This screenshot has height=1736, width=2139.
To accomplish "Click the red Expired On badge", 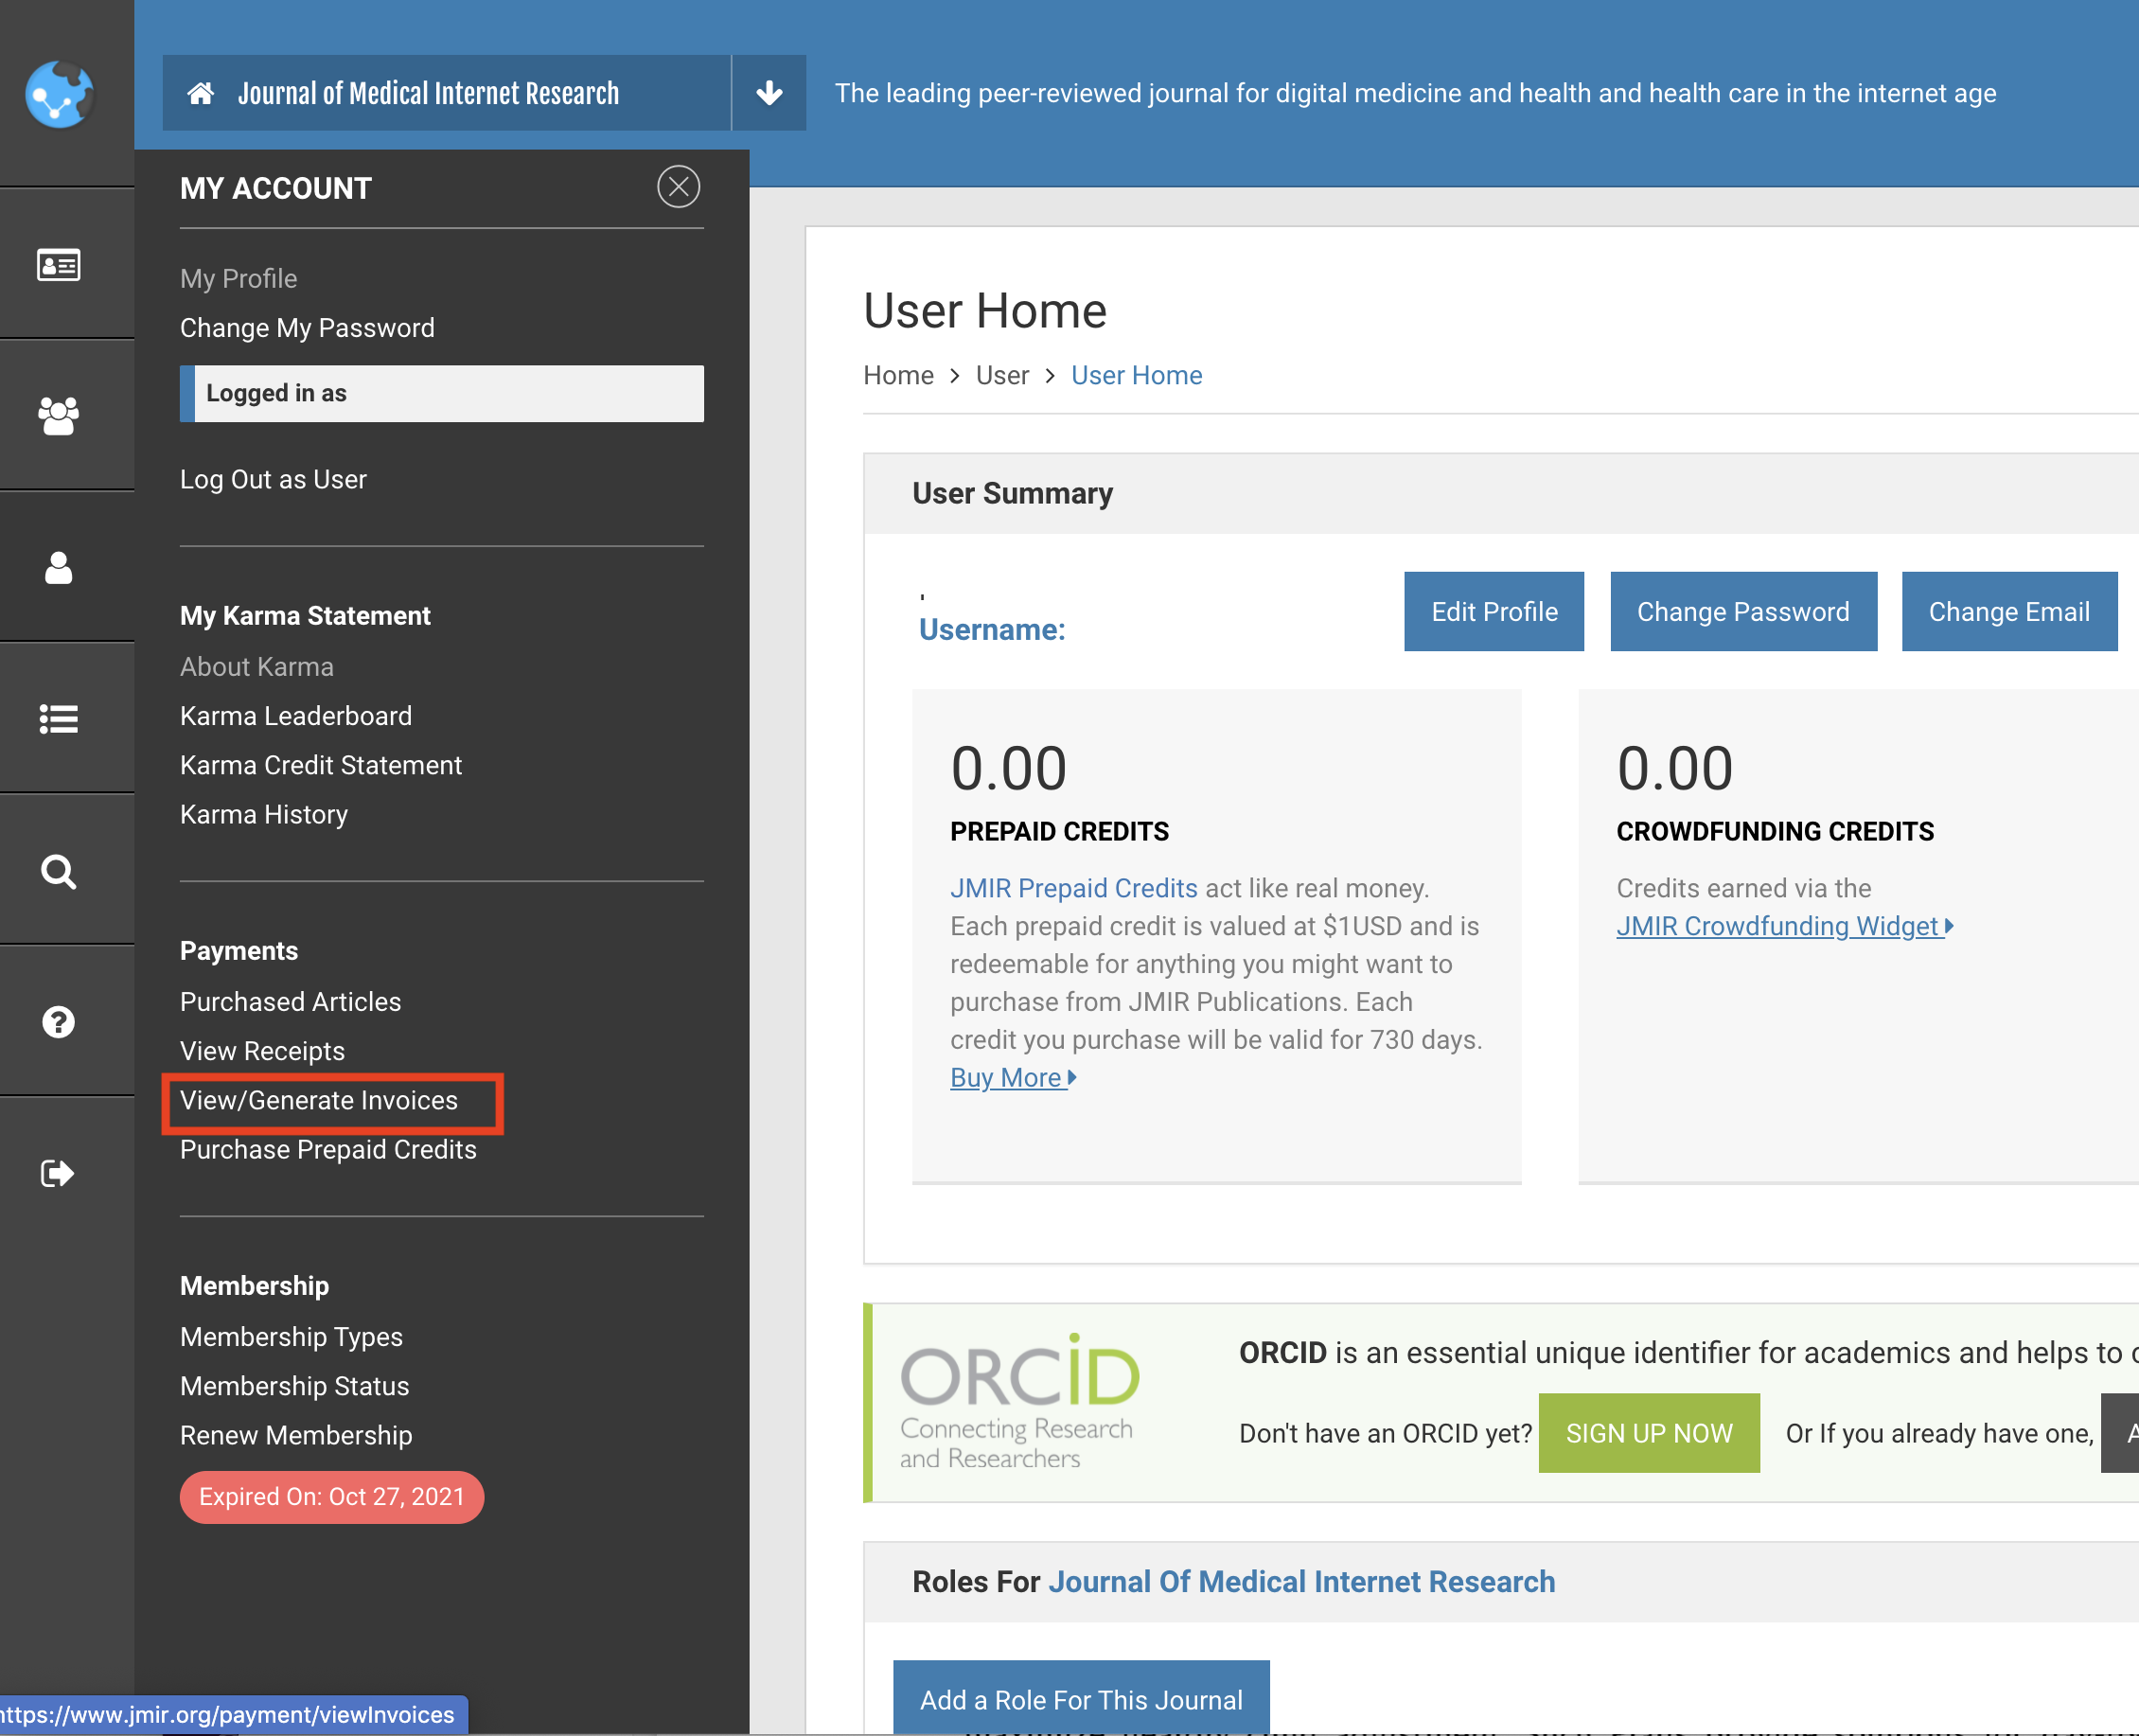I will tap(331, 1496).
